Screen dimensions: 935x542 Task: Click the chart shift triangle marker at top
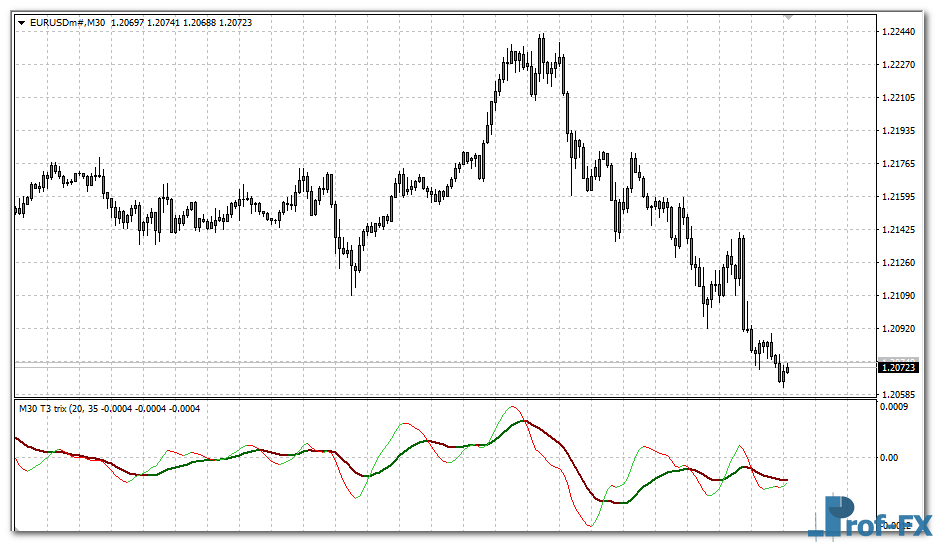[x=789, y=18]
